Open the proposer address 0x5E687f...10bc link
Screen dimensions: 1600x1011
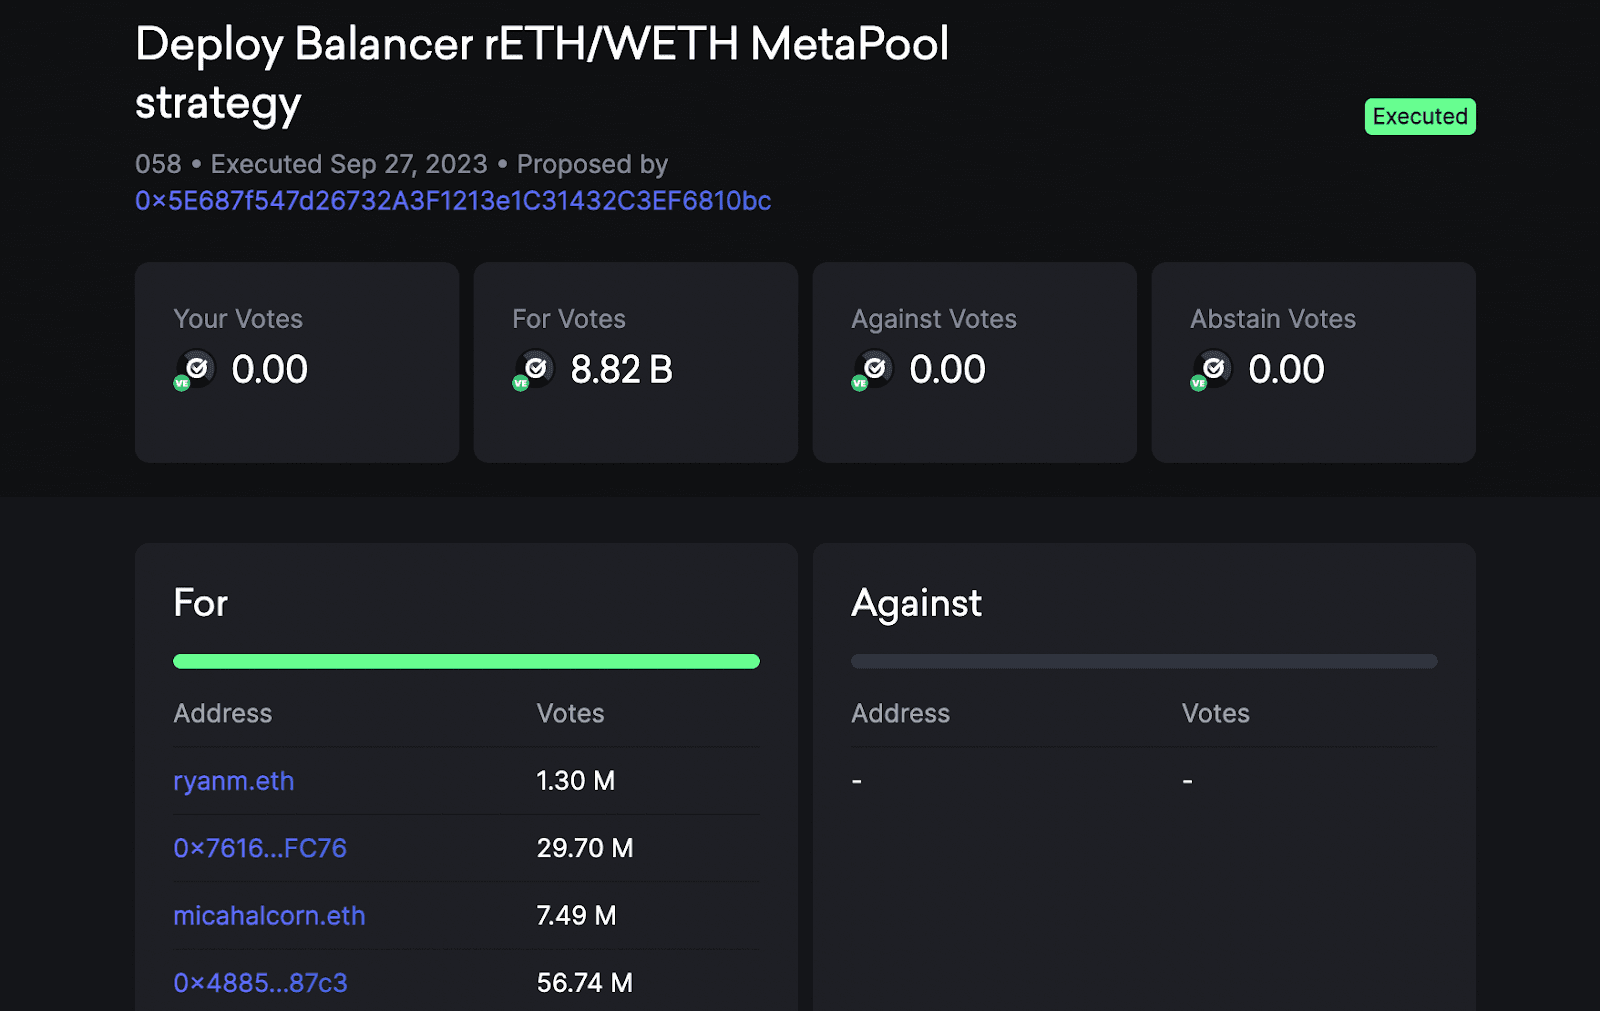pyautogui.click(x=453, y=201)
